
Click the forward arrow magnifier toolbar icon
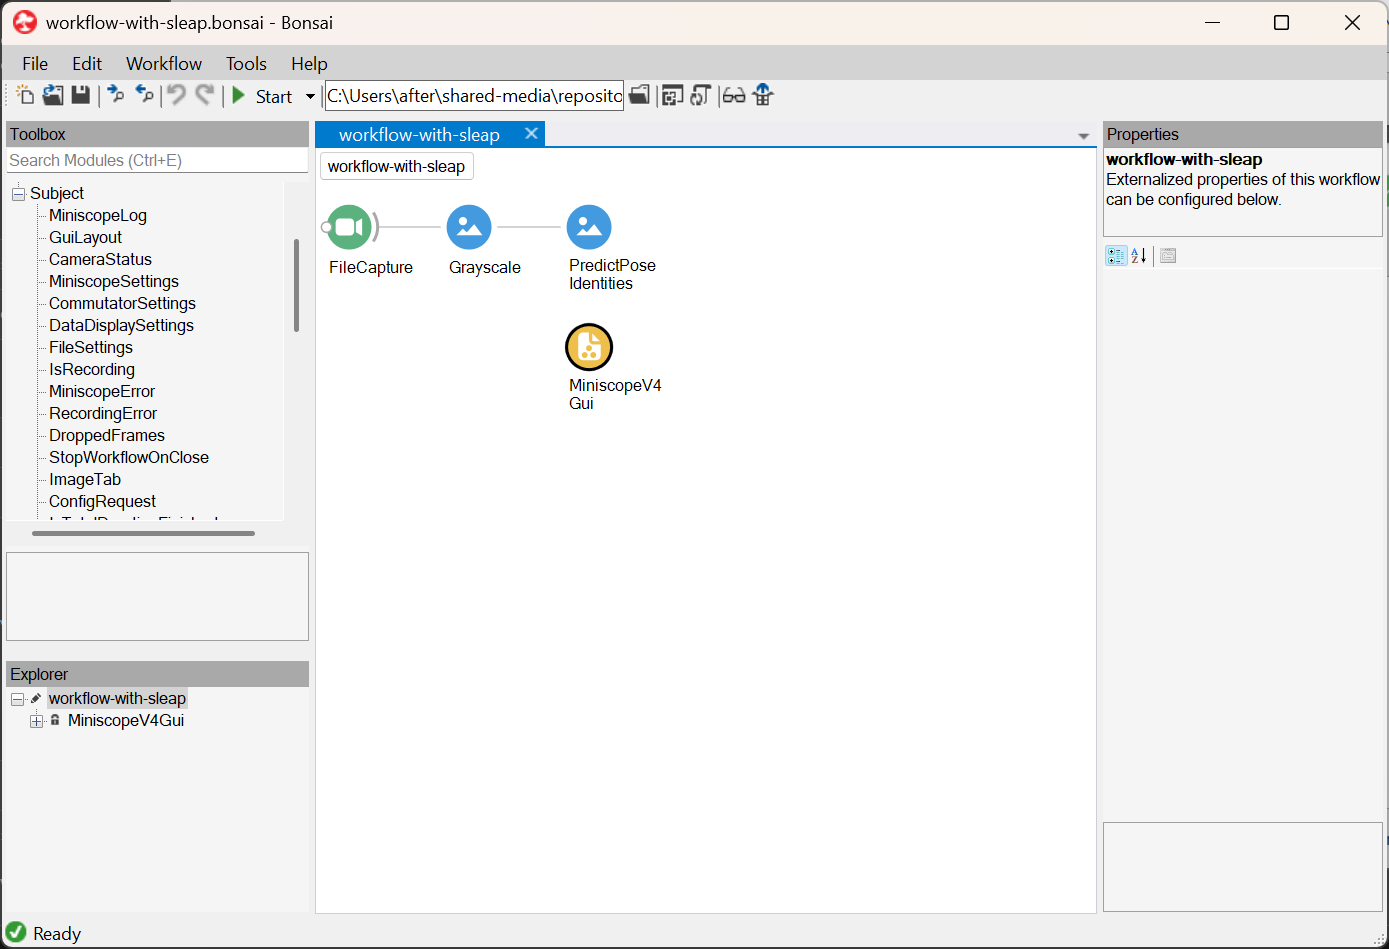tap(116, 95)
